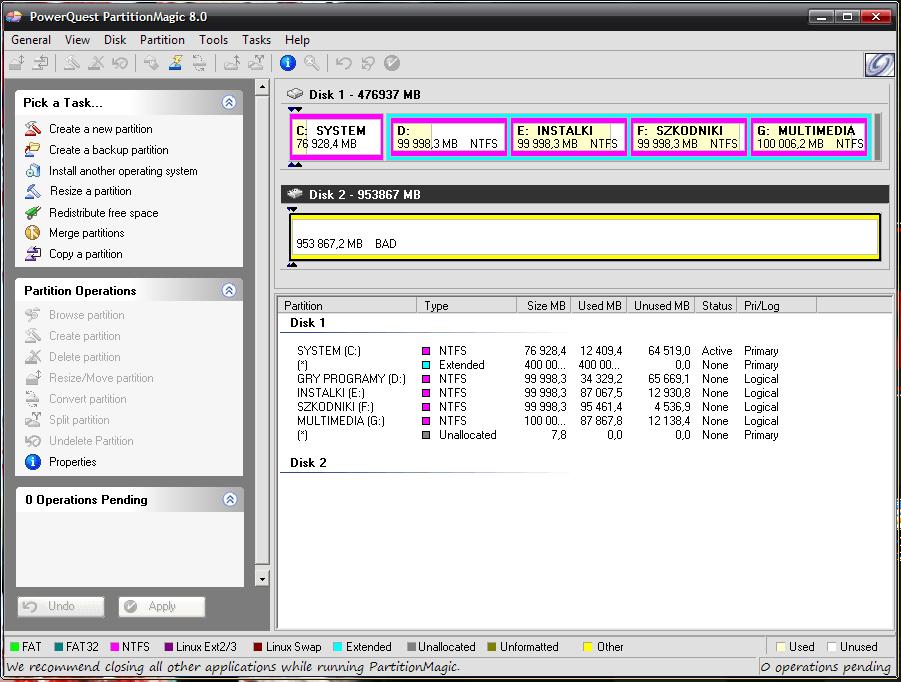The height and width of the screenshot is (682, 901).
Task: Click the Install another operating system icon
Action: click(x=33, y=171)
